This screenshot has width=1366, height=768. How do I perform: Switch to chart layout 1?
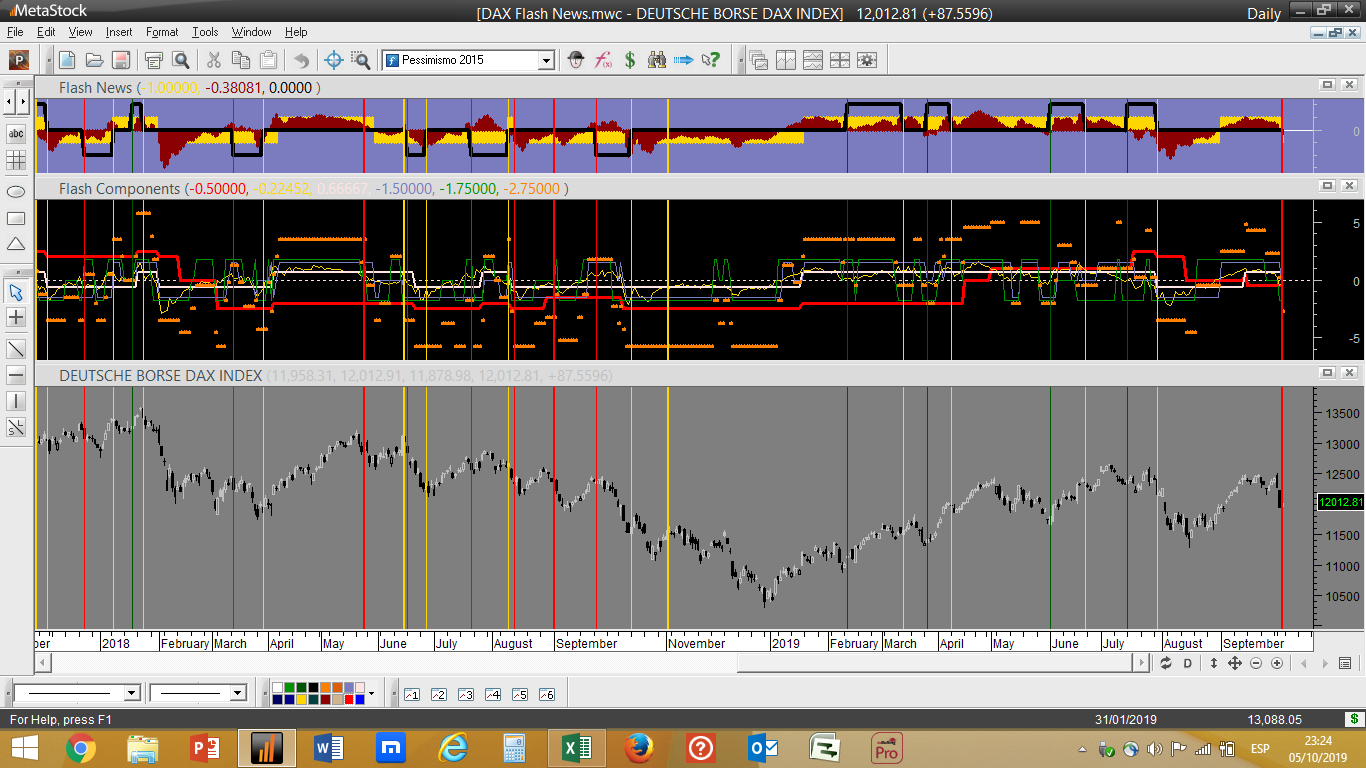[411, 694]
